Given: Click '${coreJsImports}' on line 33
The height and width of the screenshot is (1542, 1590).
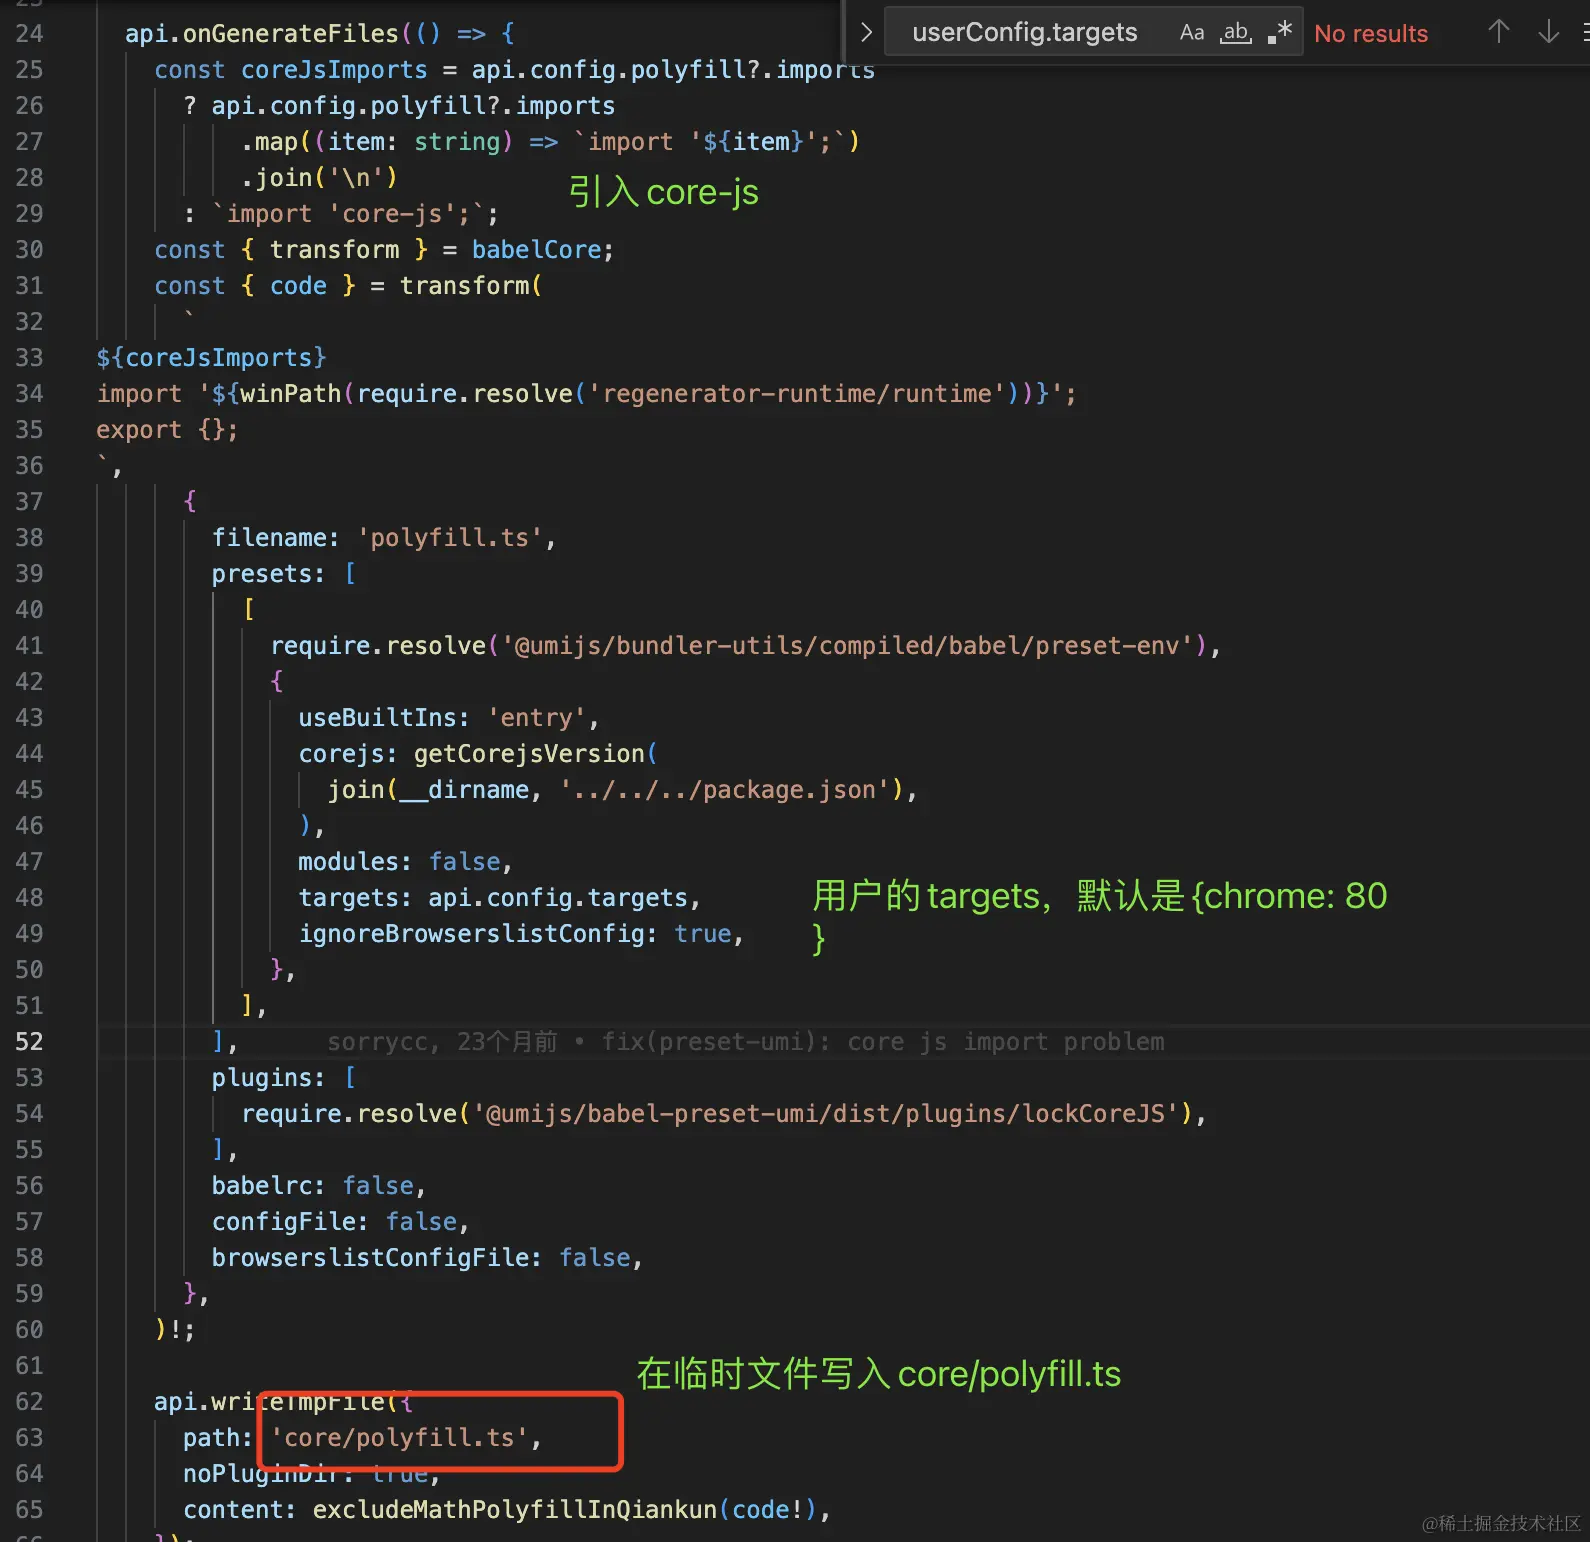Looking at the screenshot, I should coord(211,358).
